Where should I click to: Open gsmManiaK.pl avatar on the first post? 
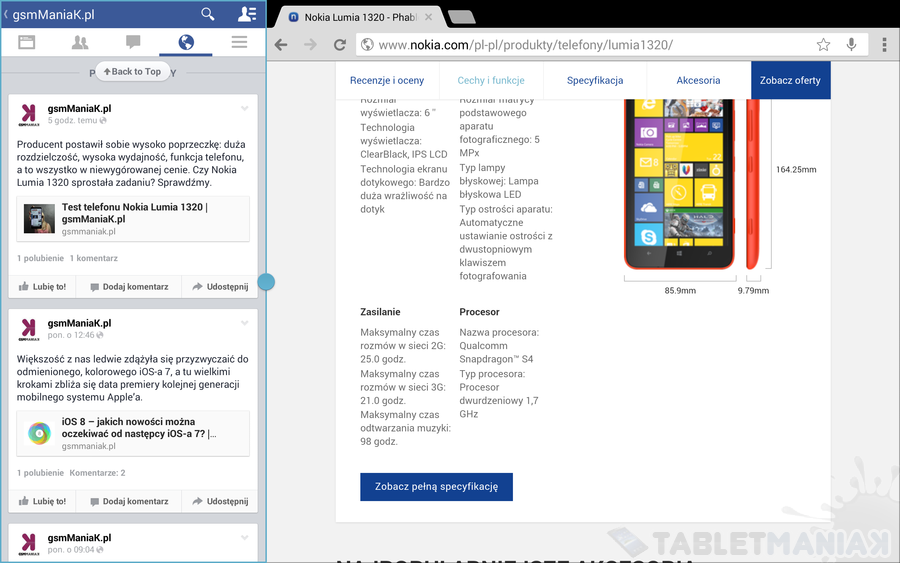tap(29, 114)
